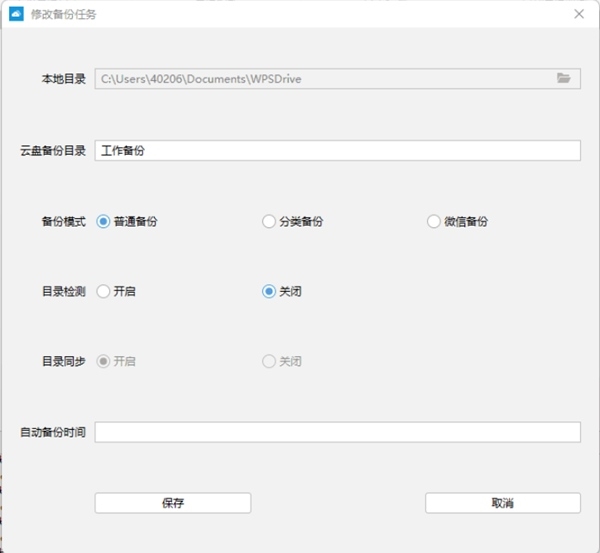
Task: Click the 备份模式 row label
Action: pos(64,222)
